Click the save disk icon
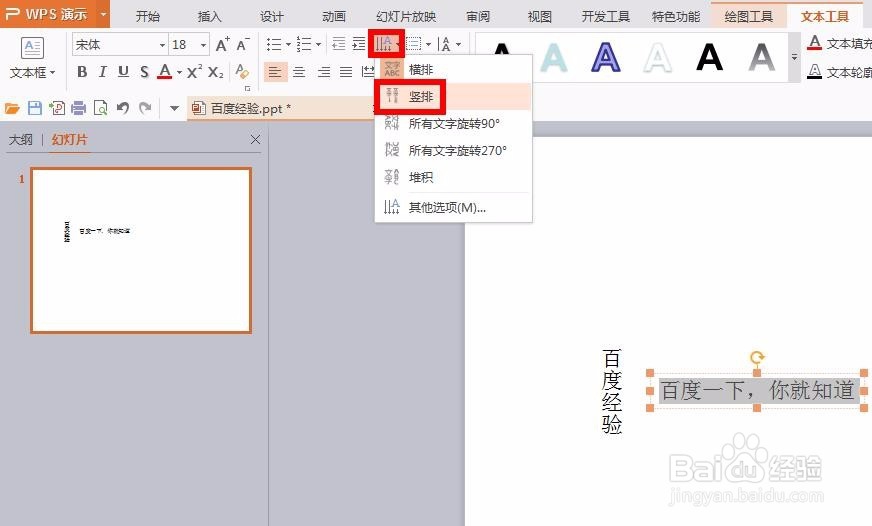 point(34,108)
